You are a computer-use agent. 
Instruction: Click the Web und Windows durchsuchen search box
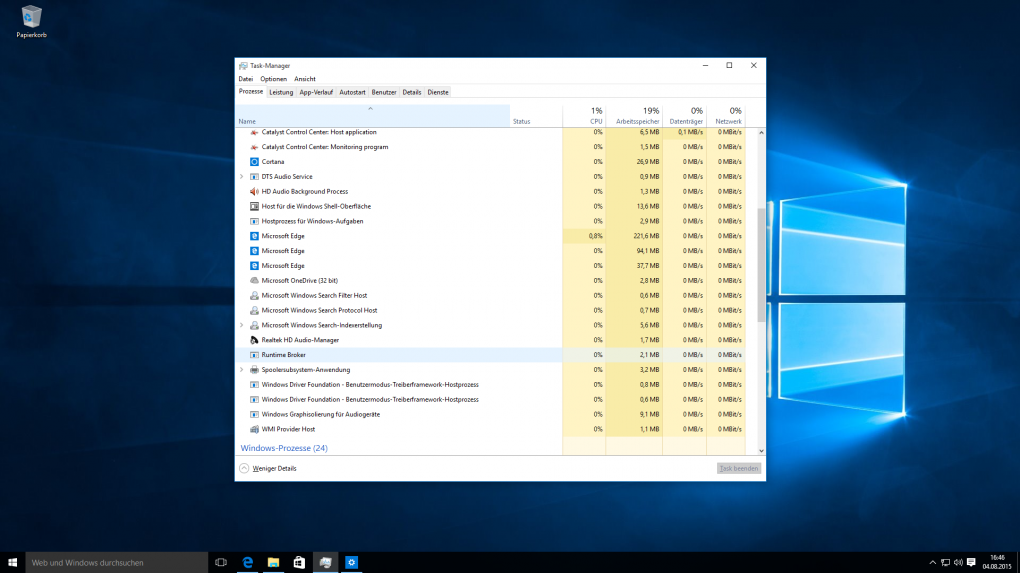point(116,563)
